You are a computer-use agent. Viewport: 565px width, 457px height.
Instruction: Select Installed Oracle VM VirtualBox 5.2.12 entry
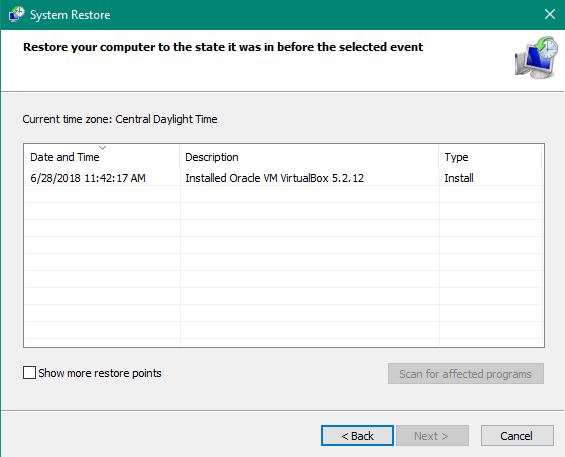275,178
